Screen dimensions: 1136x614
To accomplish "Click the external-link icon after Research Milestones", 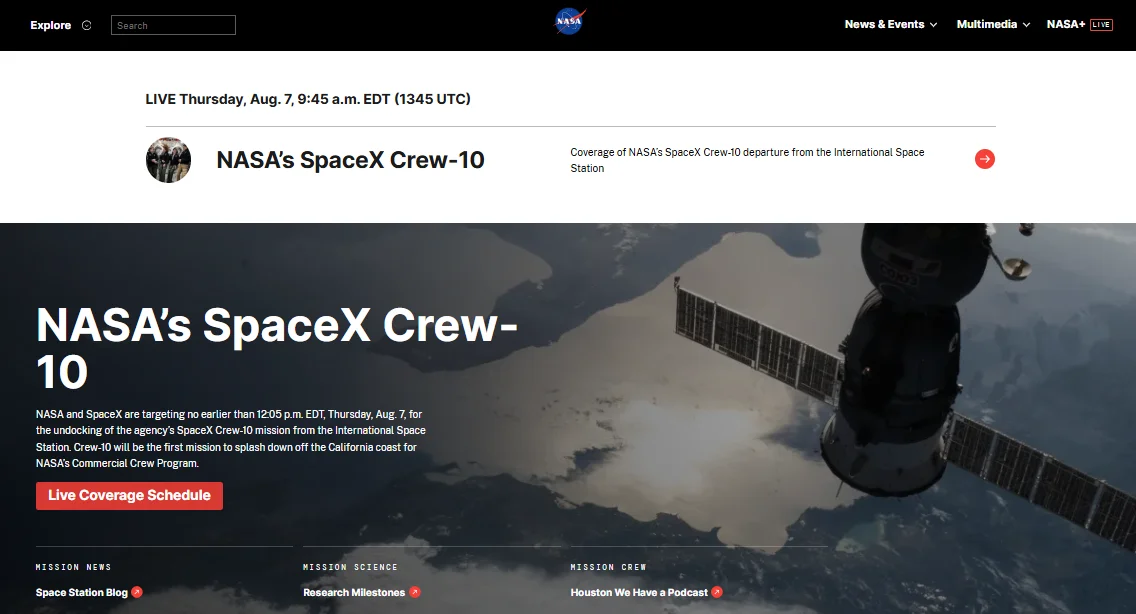I will 414,592.
